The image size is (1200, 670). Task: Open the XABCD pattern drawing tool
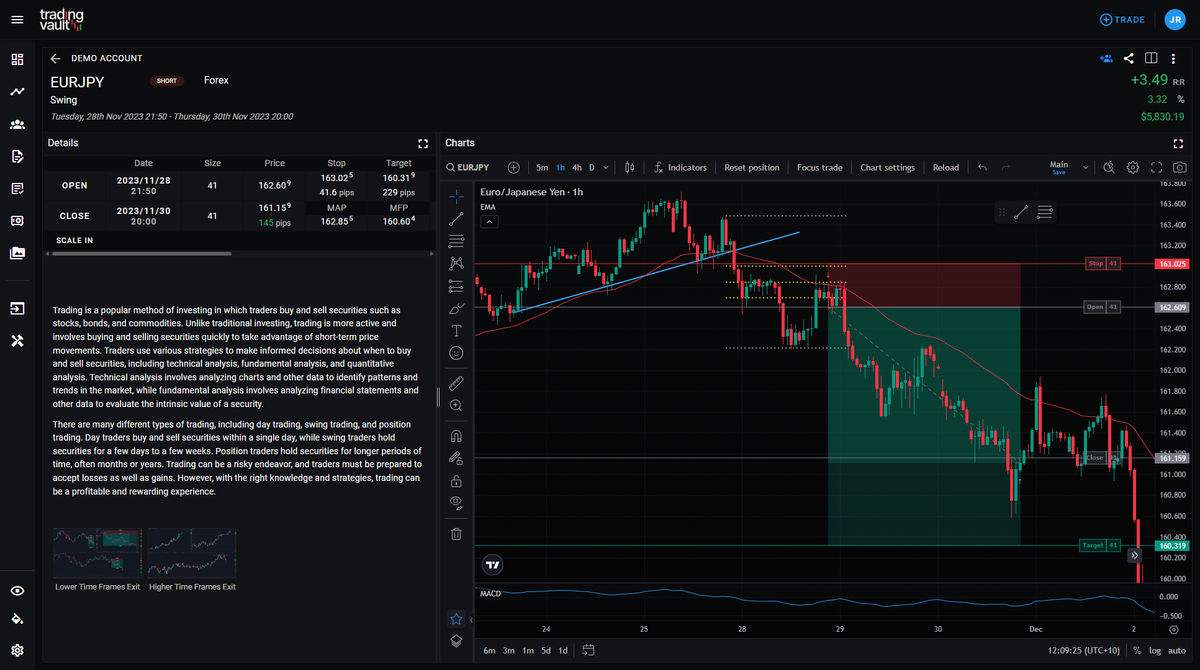tap(456, 263)
